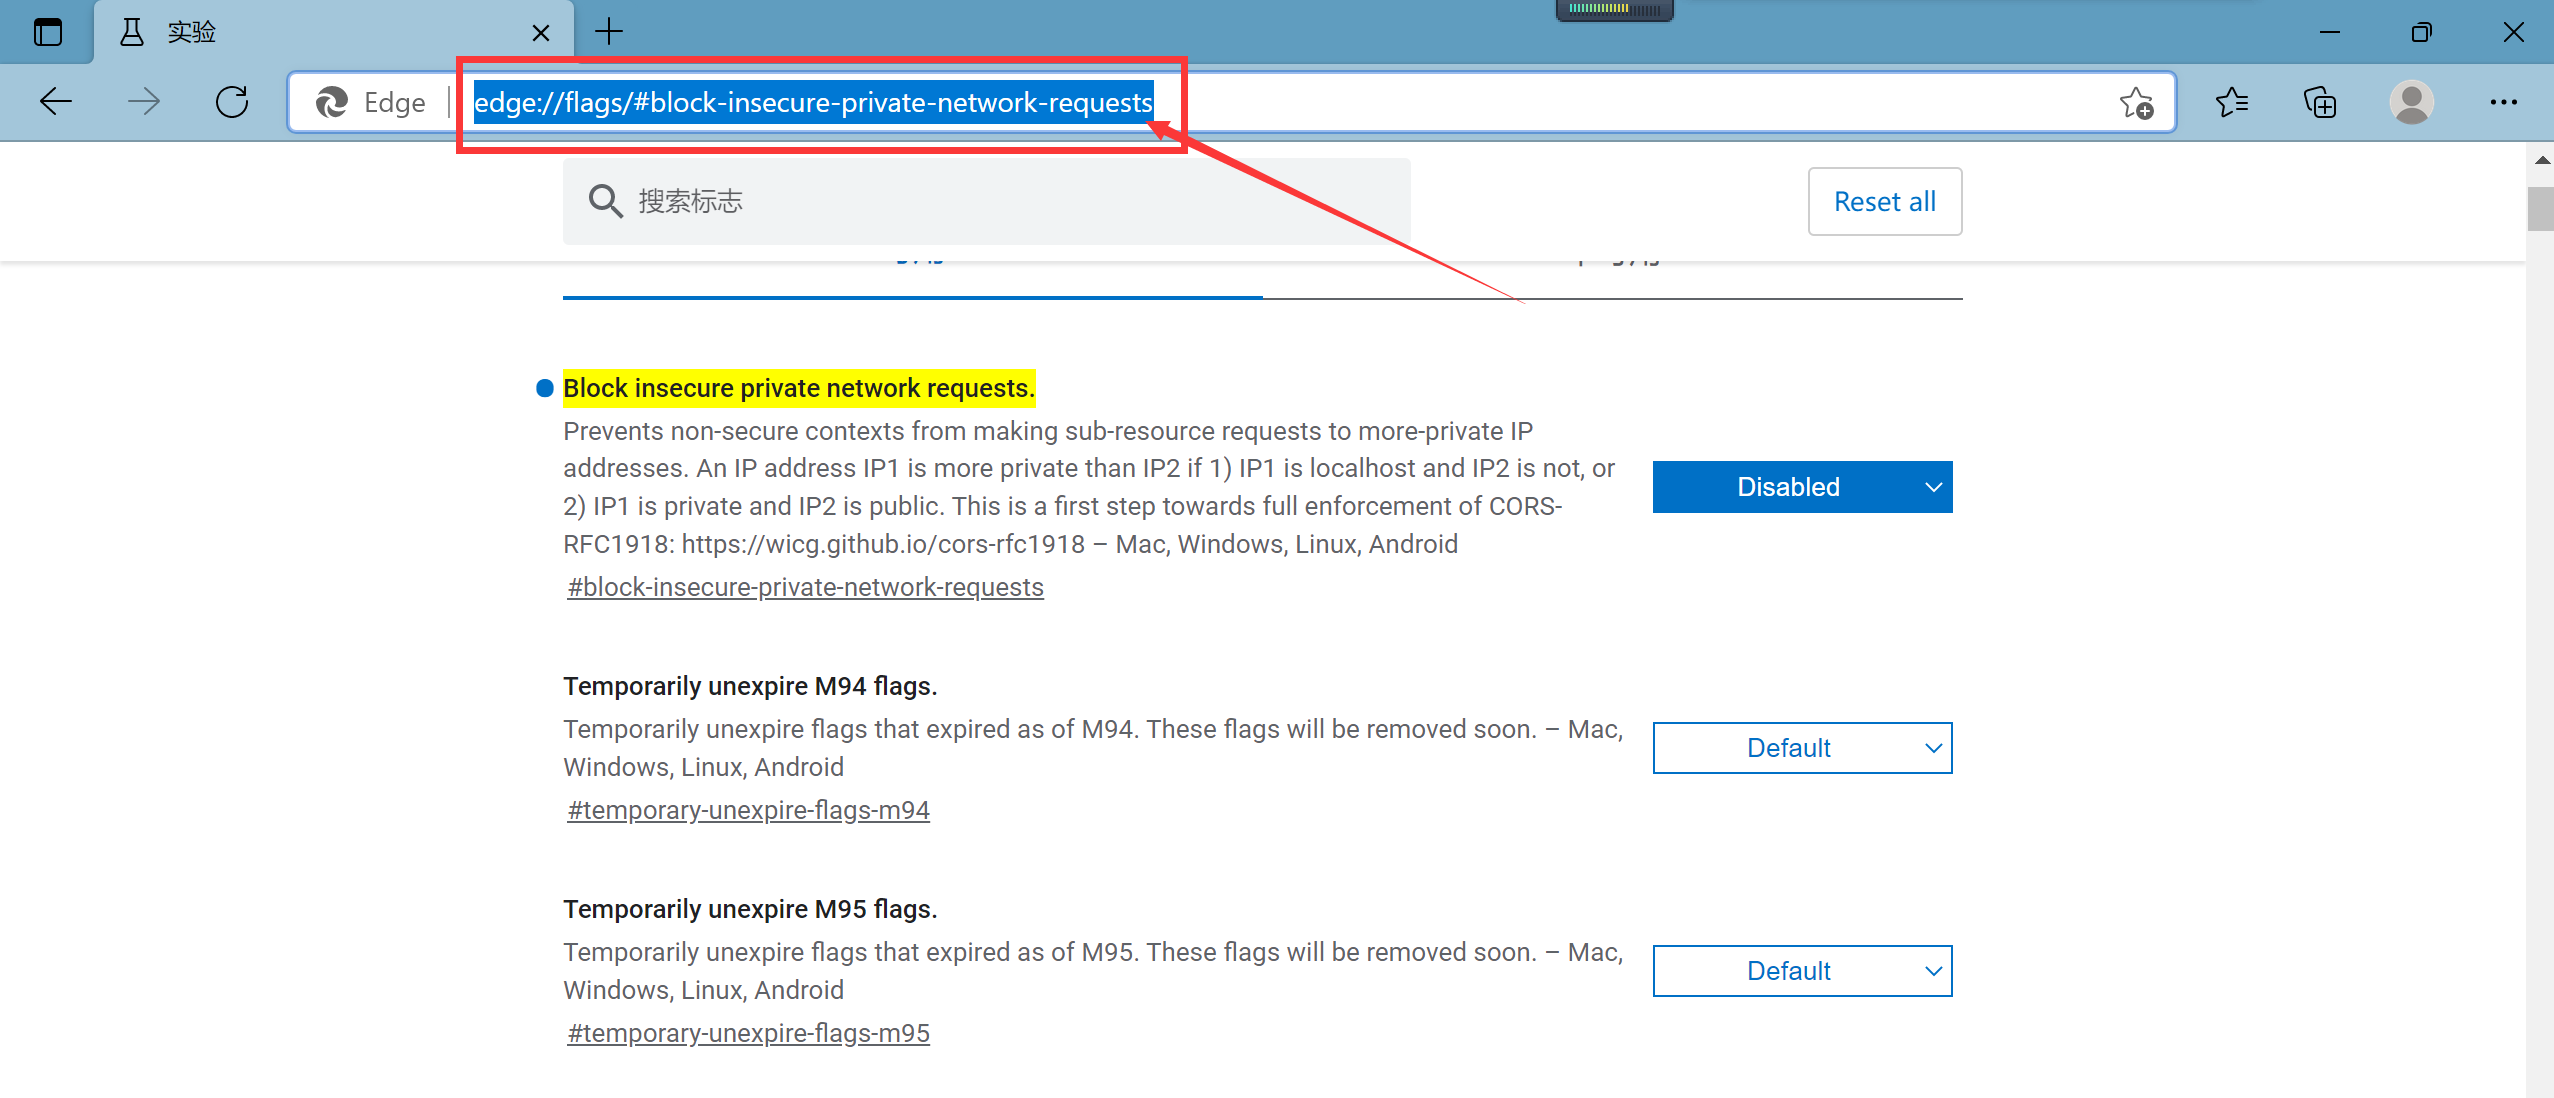Open the Favorites list
The width and height of the screenshot is (2554, 1098).
[2232, 102]
